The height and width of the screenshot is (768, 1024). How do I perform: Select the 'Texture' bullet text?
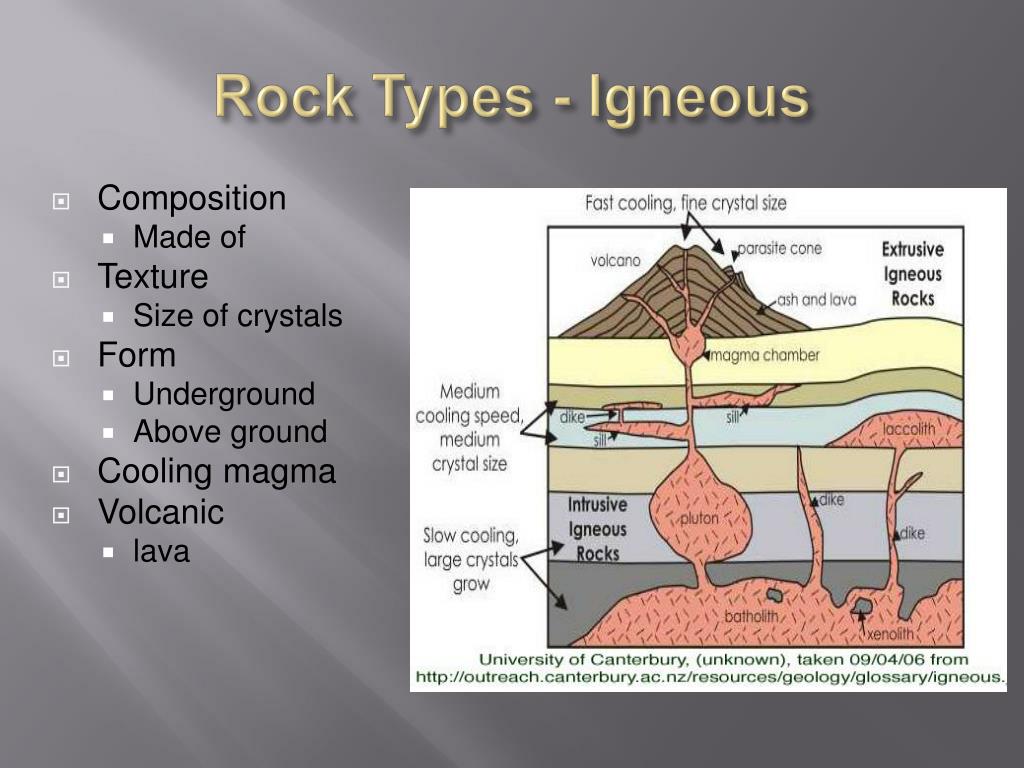click(153, 276)
